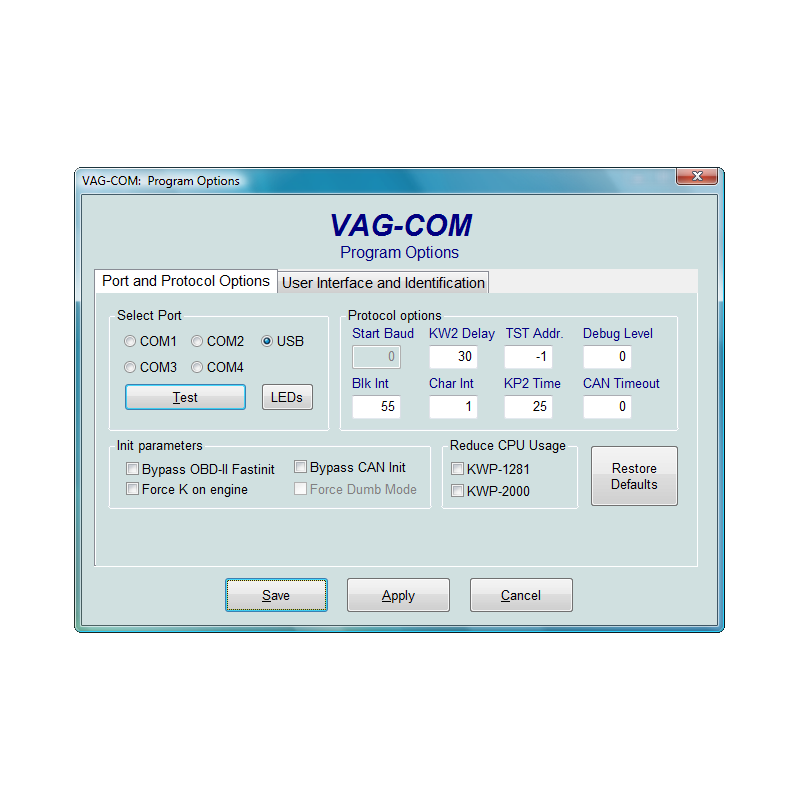Click the Debug Level input field
The image size is (800, 800).
607,357
